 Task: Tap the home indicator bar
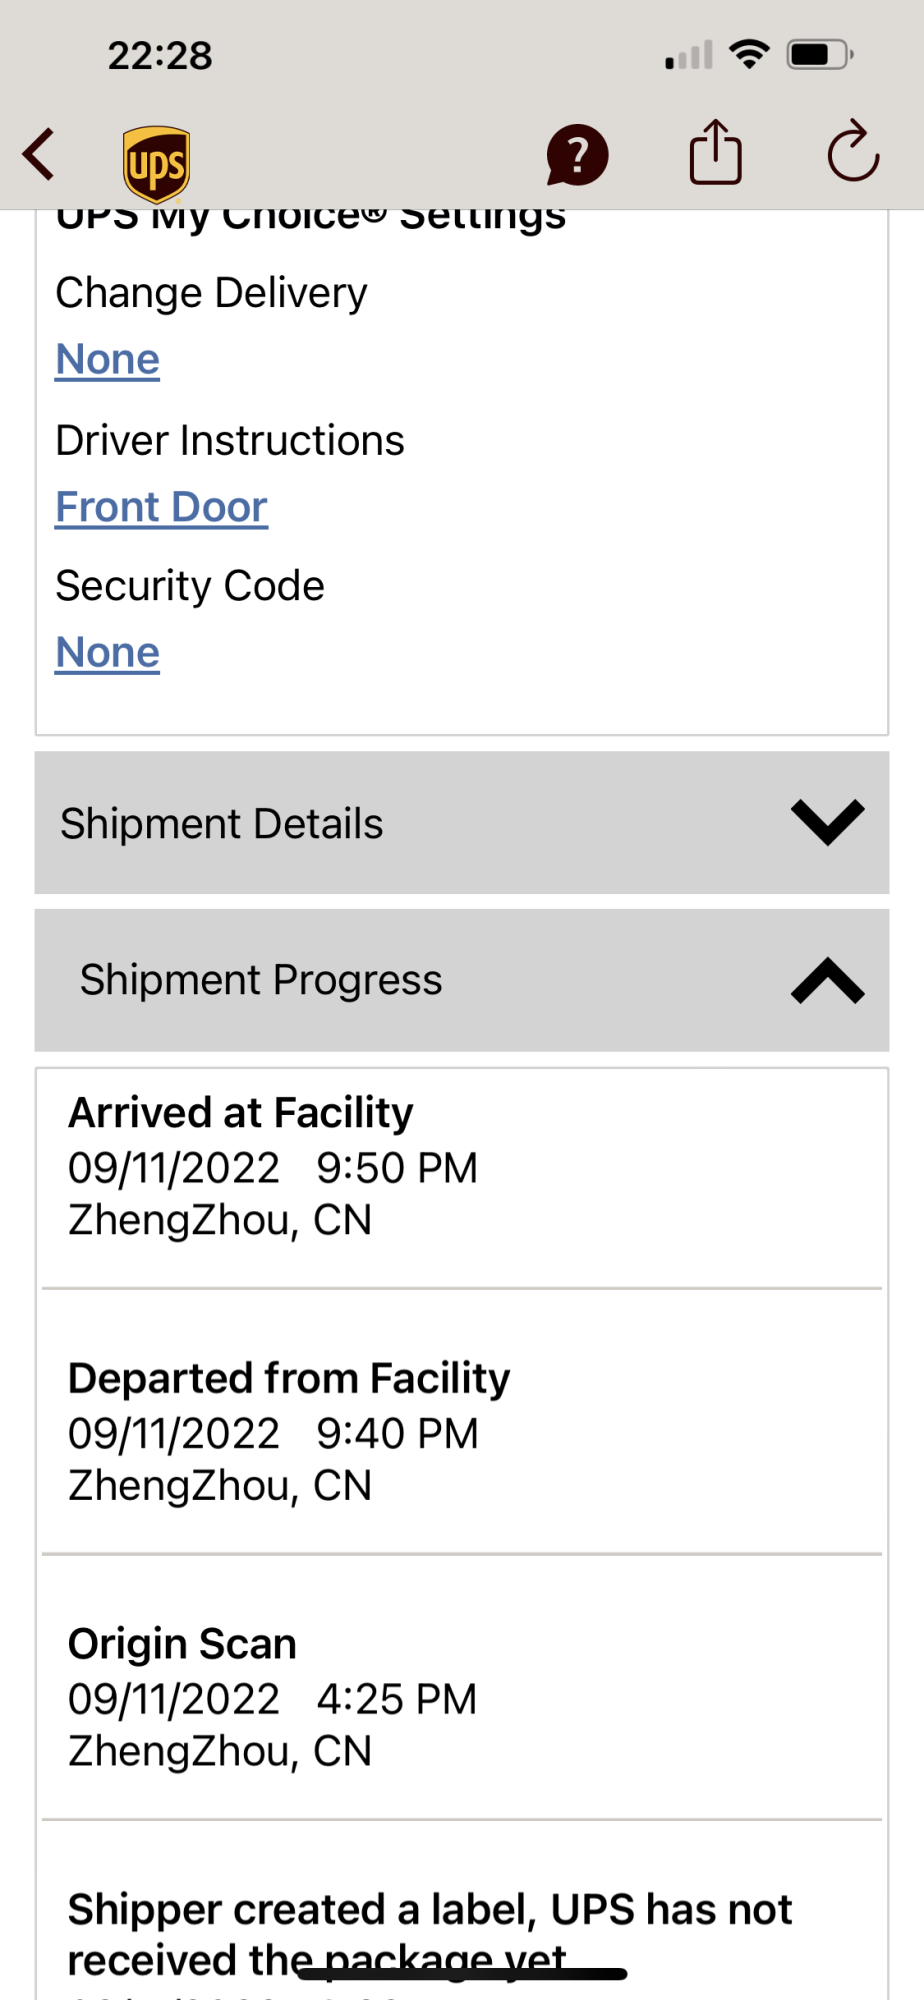pos(462,1974)
